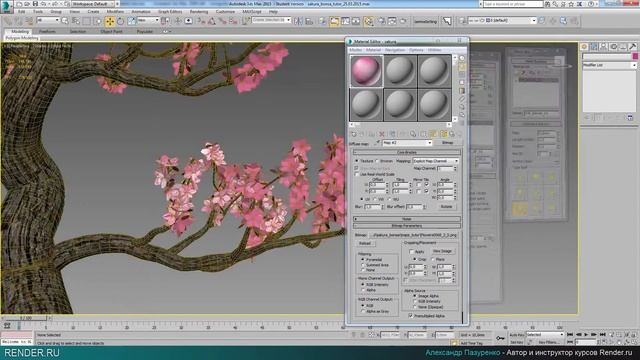Click the View Image button

click(x=442, y=251)
